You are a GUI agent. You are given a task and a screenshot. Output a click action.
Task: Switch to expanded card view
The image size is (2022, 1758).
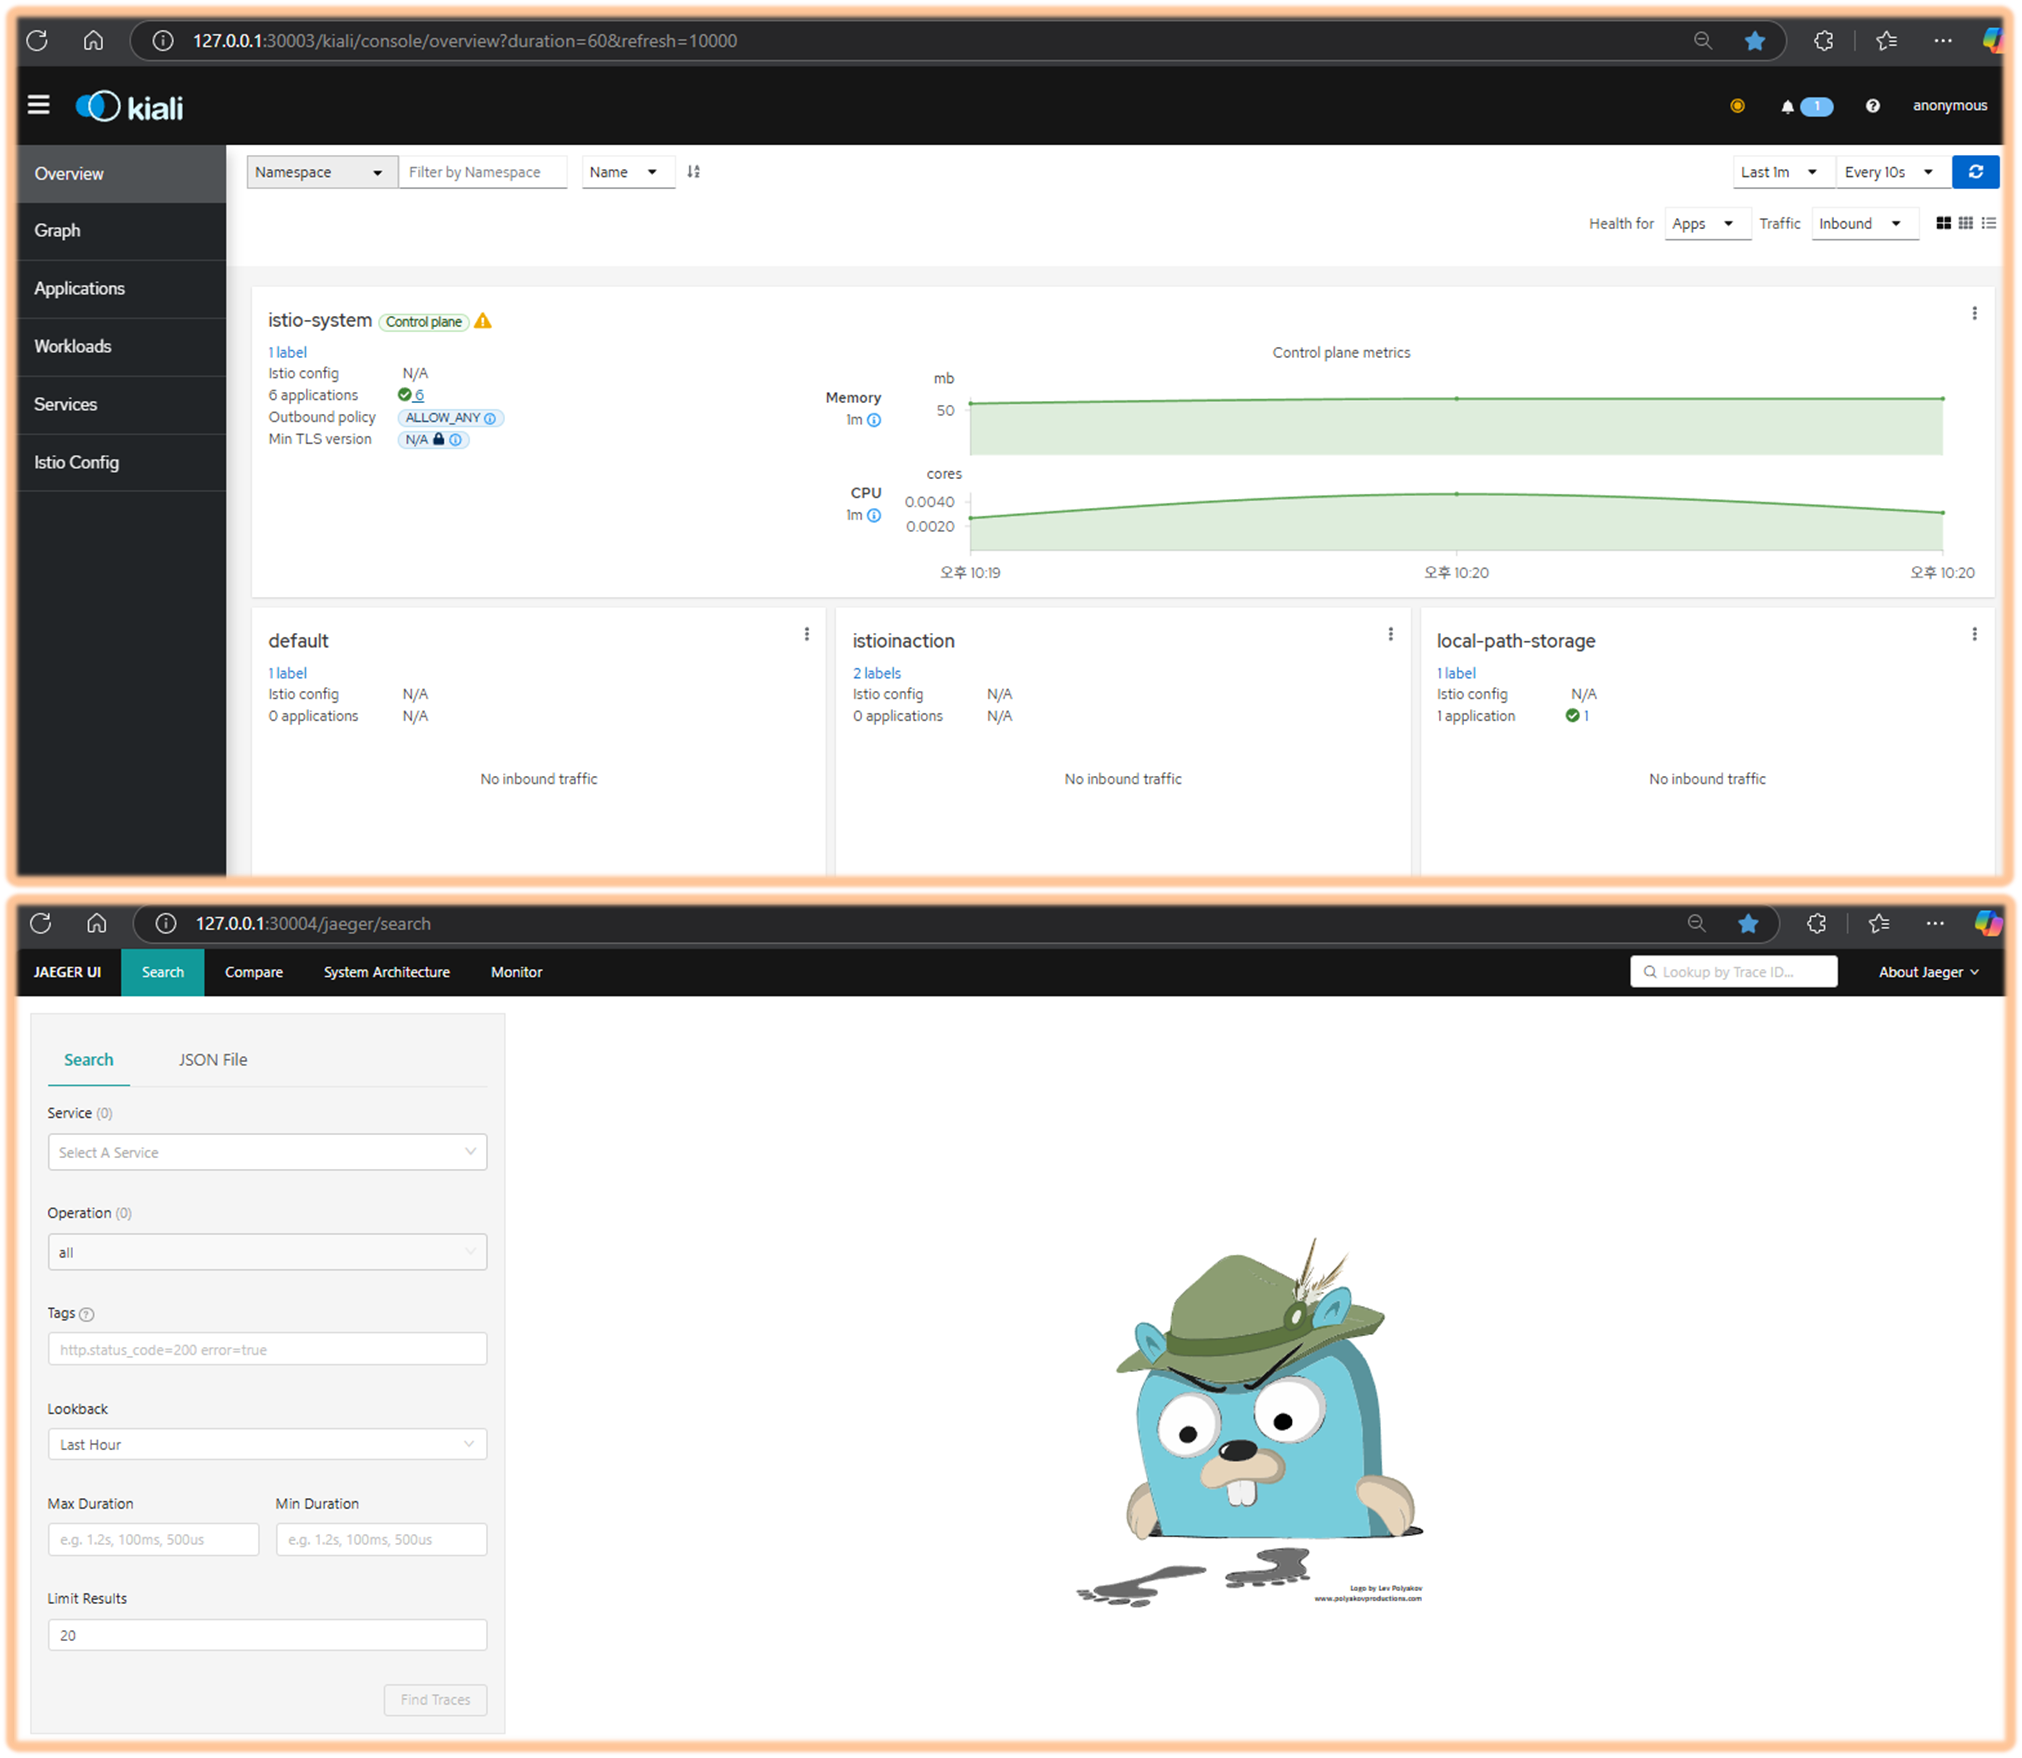tap(1943, 223)
